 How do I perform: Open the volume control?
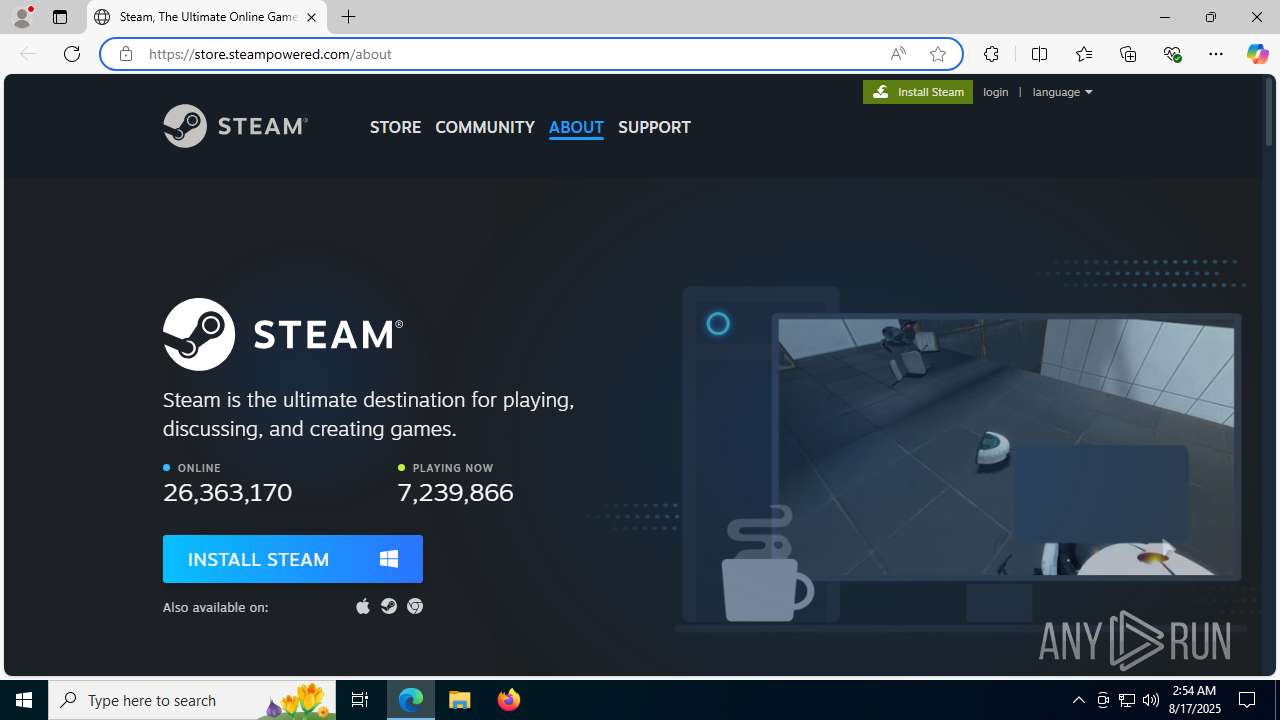pyautogui.click(x=1151, y=700)
